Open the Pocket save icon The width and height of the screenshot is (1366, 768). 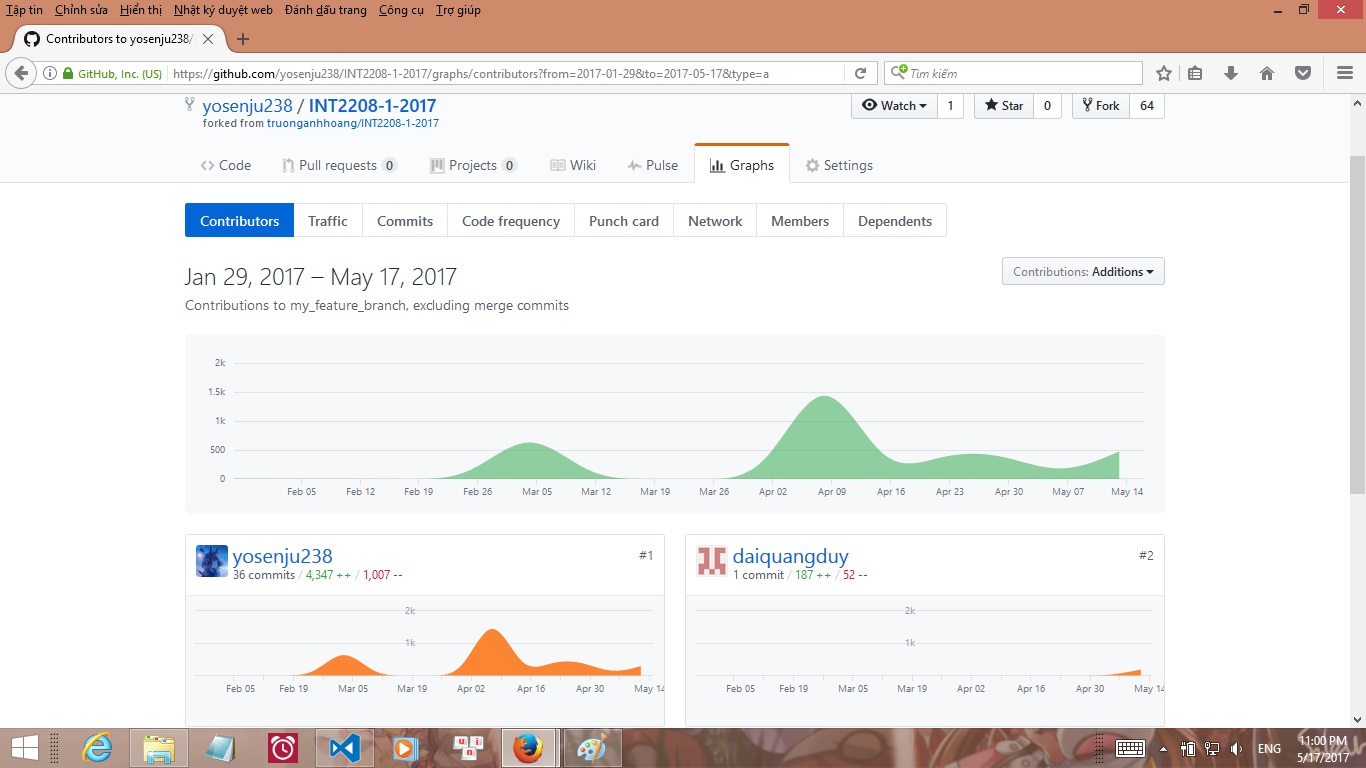pos(1303,73)
